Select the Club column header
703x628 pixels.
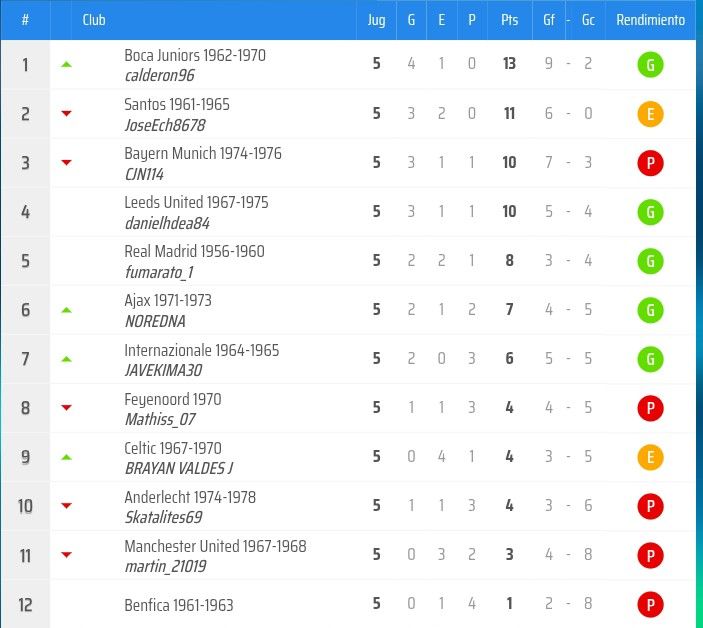[94, 20]
